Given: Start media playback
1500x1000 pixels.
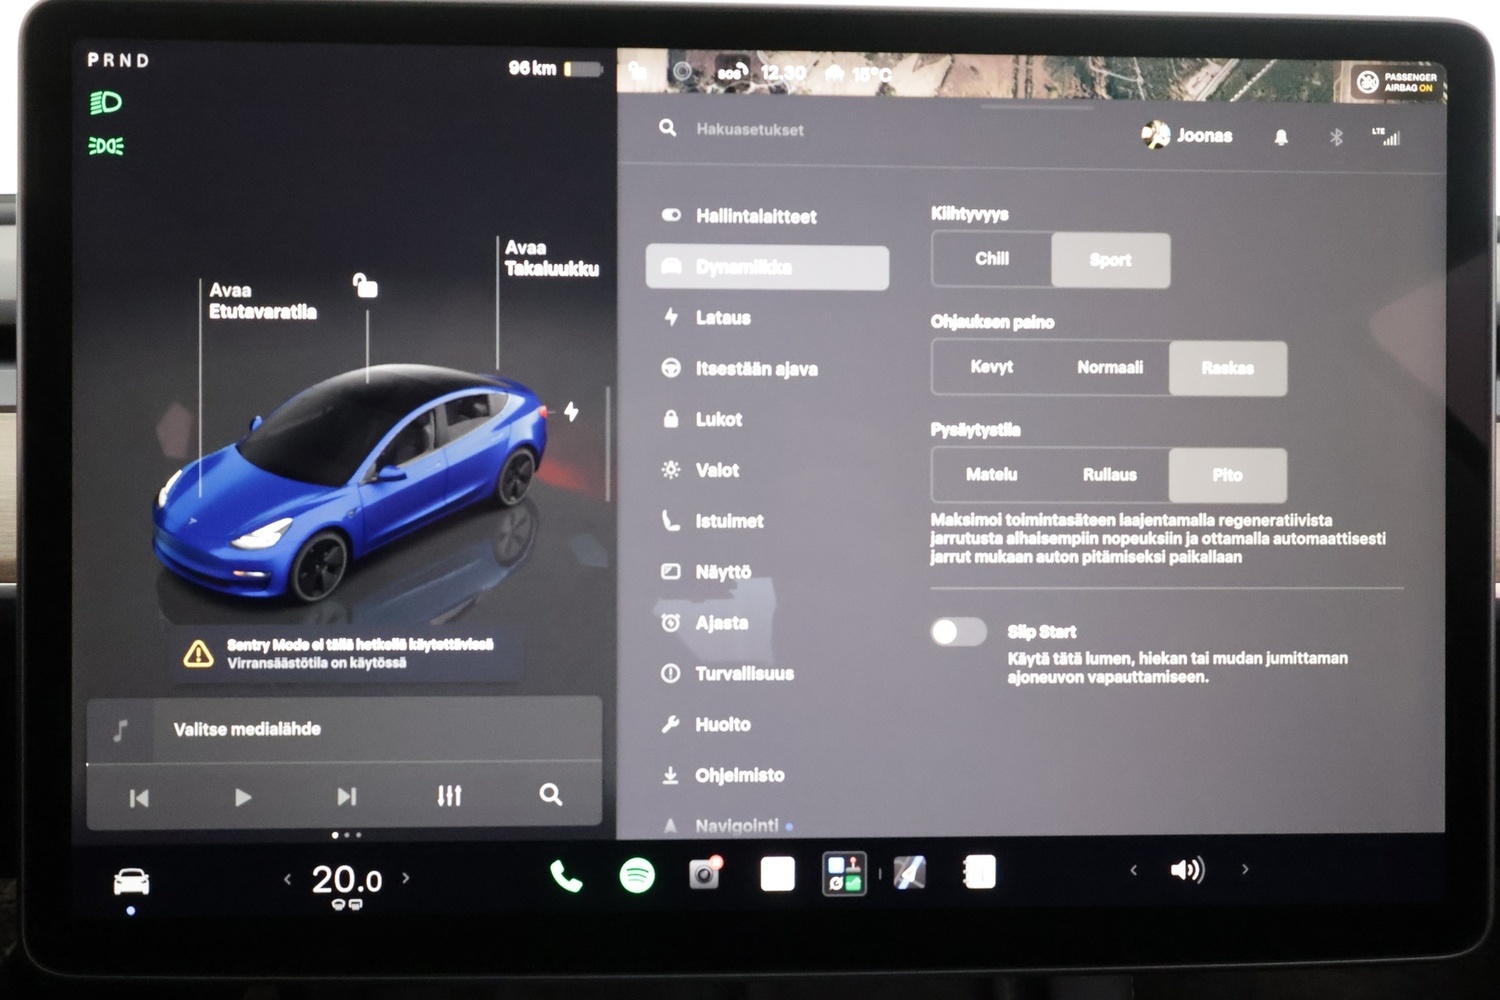Looking at the screenshot, I should (x=242, y=797).
